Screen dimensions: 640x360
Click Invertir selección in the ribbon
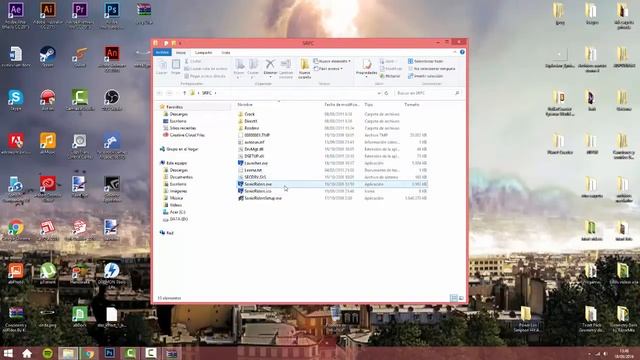(425, 76)
